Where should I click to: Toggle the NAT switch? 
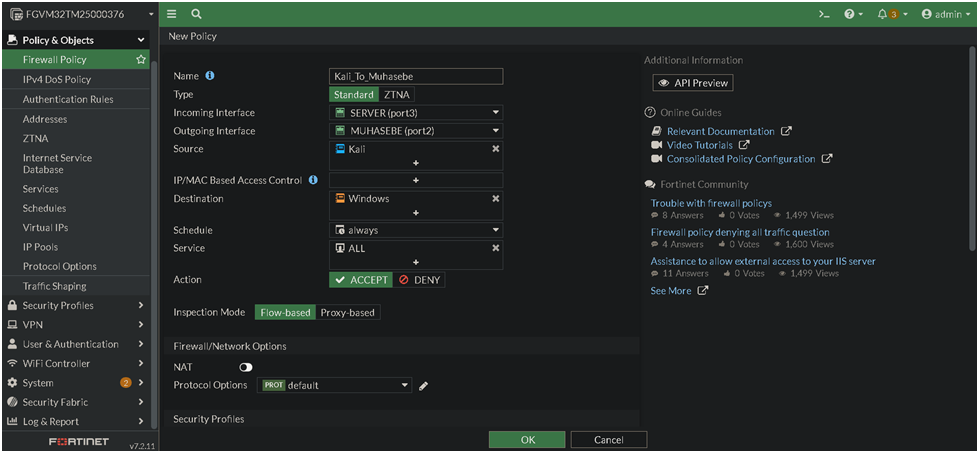pos(246,368)
